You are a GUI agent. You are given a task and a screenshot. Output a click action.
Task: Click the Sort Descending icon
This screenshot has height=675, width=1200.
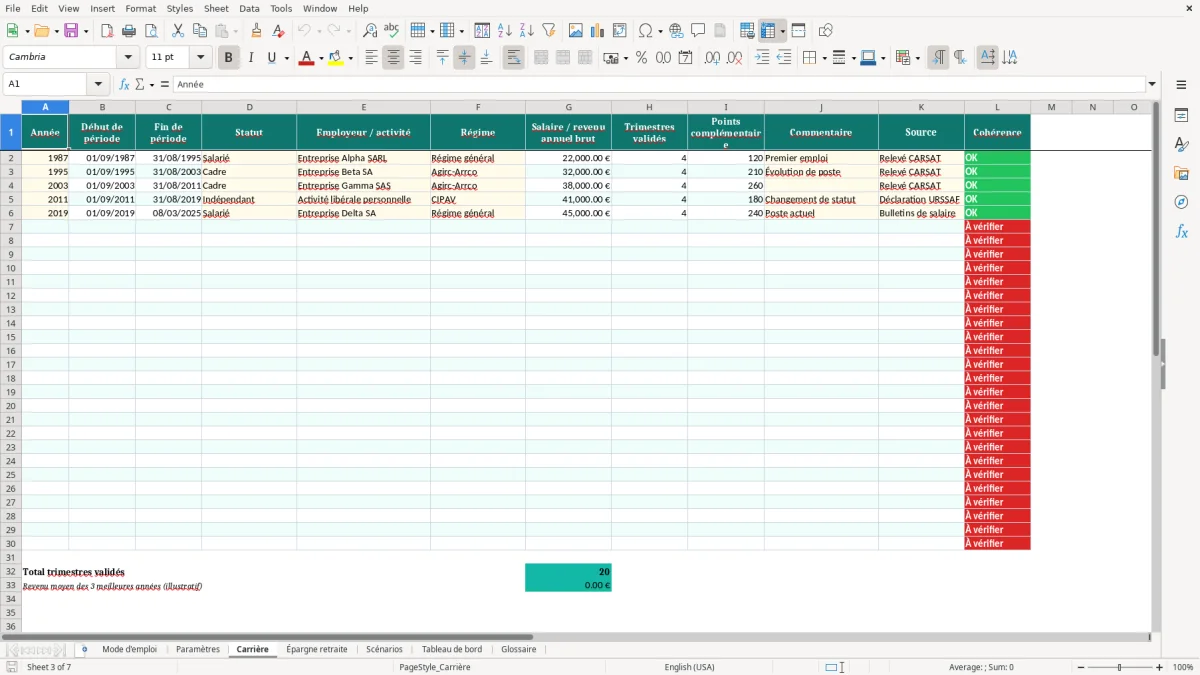(527, 30)
